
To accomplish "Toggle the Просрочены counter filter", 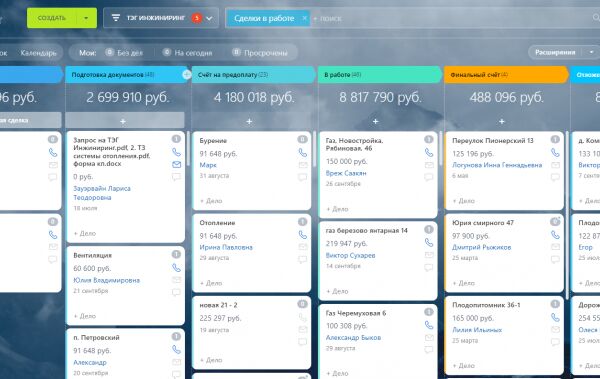I will point(260,52).
